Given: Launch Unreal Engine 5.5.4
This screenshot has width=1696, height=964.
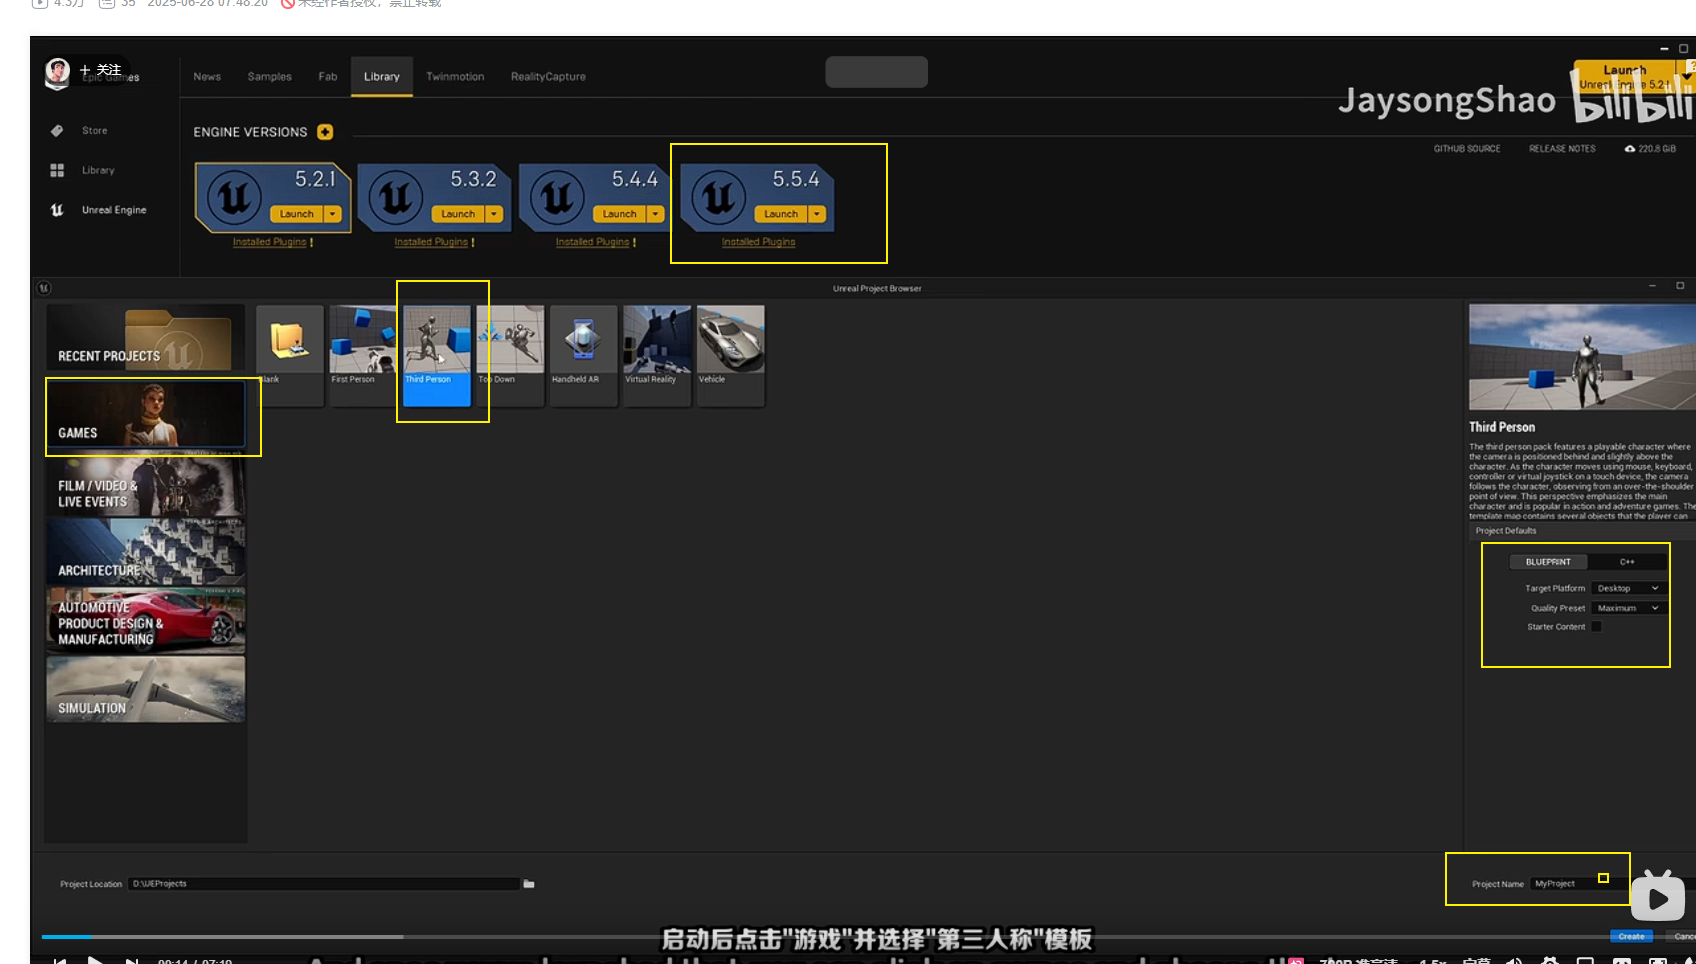Looking at the screenshot, I should point(781,214).
